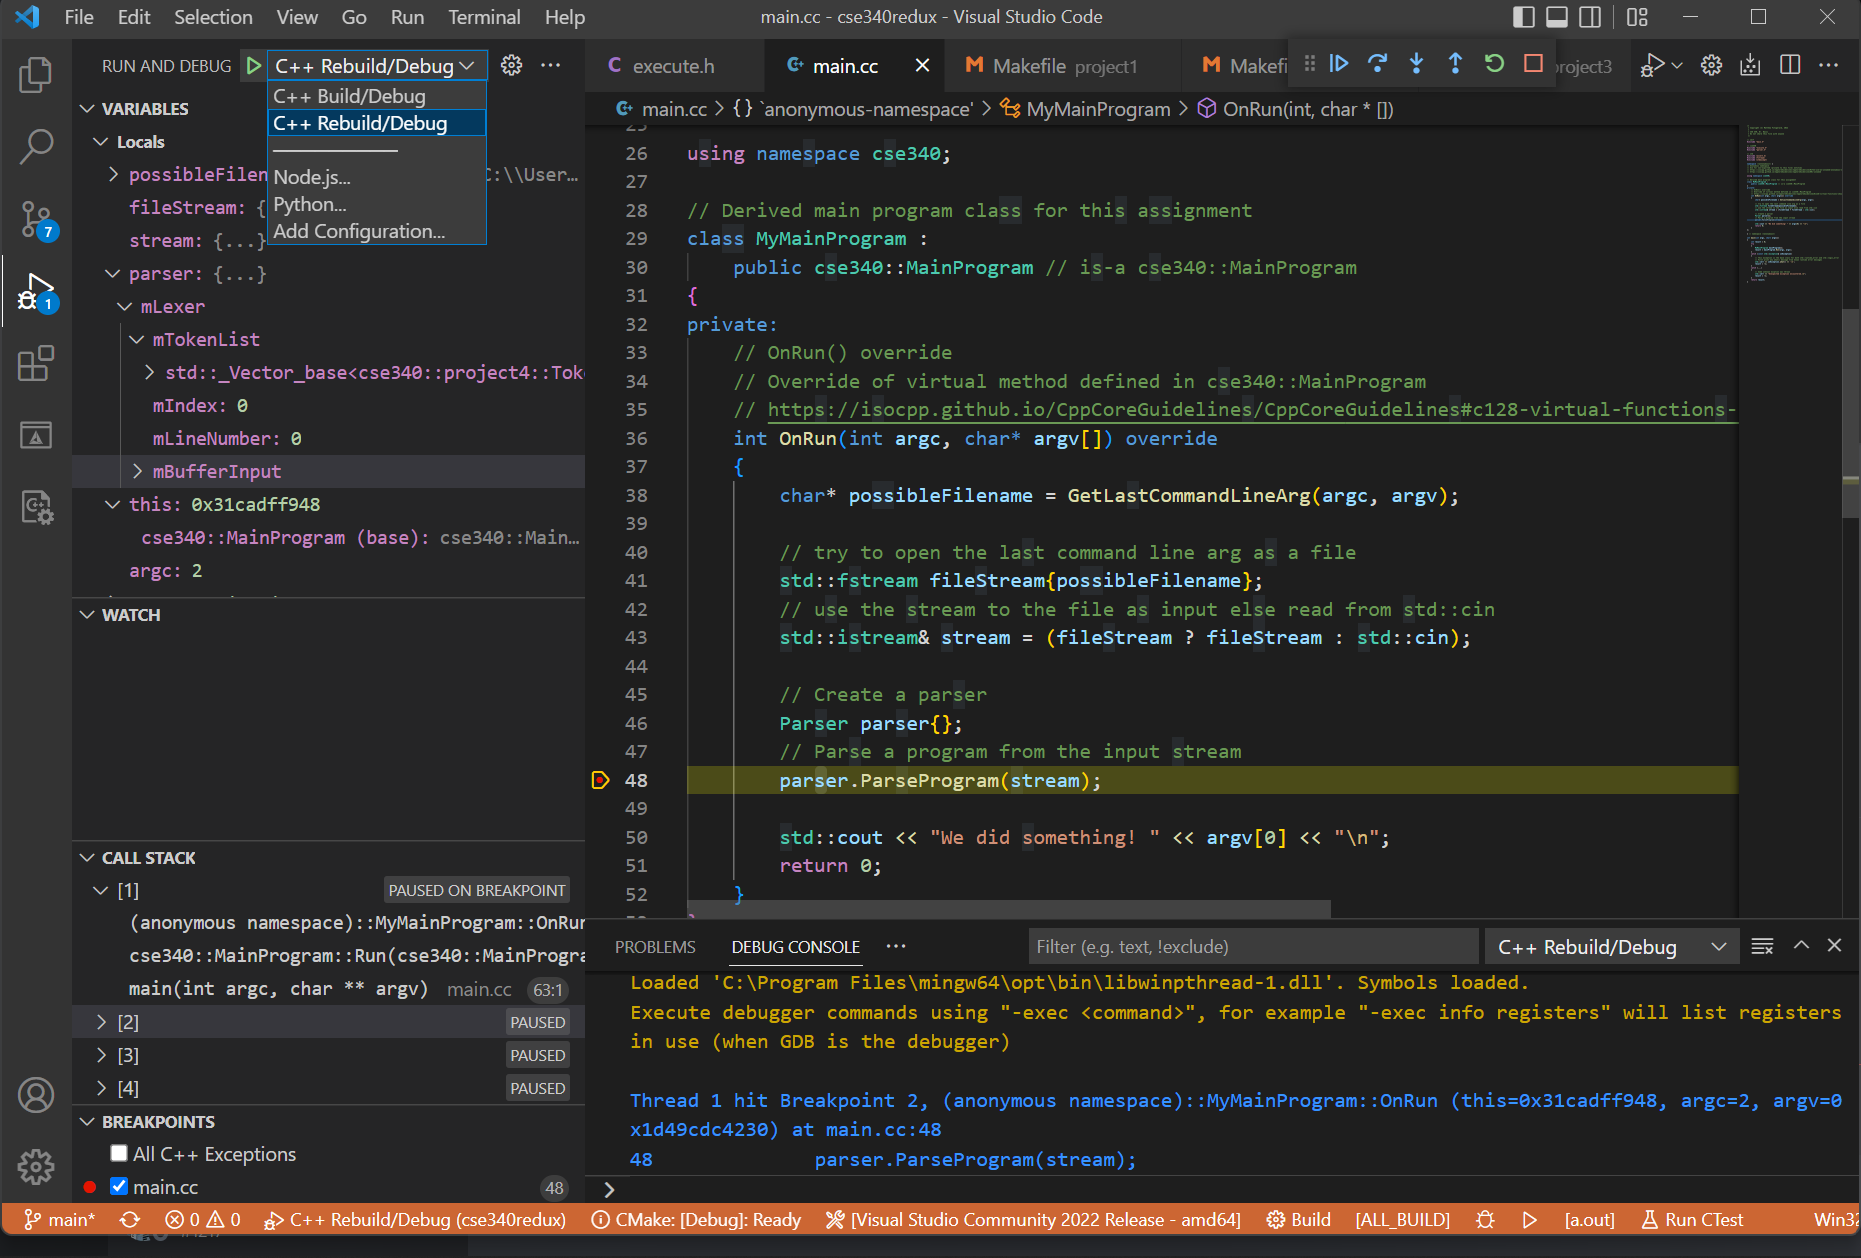
Task: Toggle the secondary side bar layout button
Action: (1589, 17)
